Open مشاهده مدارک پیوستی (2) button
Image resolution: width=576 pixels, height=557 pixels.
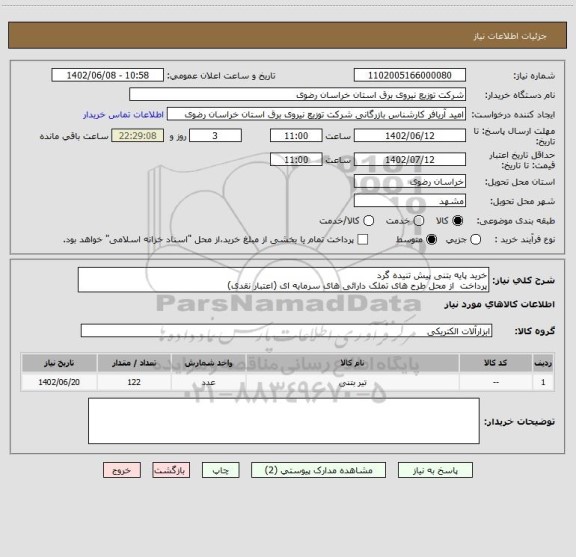coord(318,470)
